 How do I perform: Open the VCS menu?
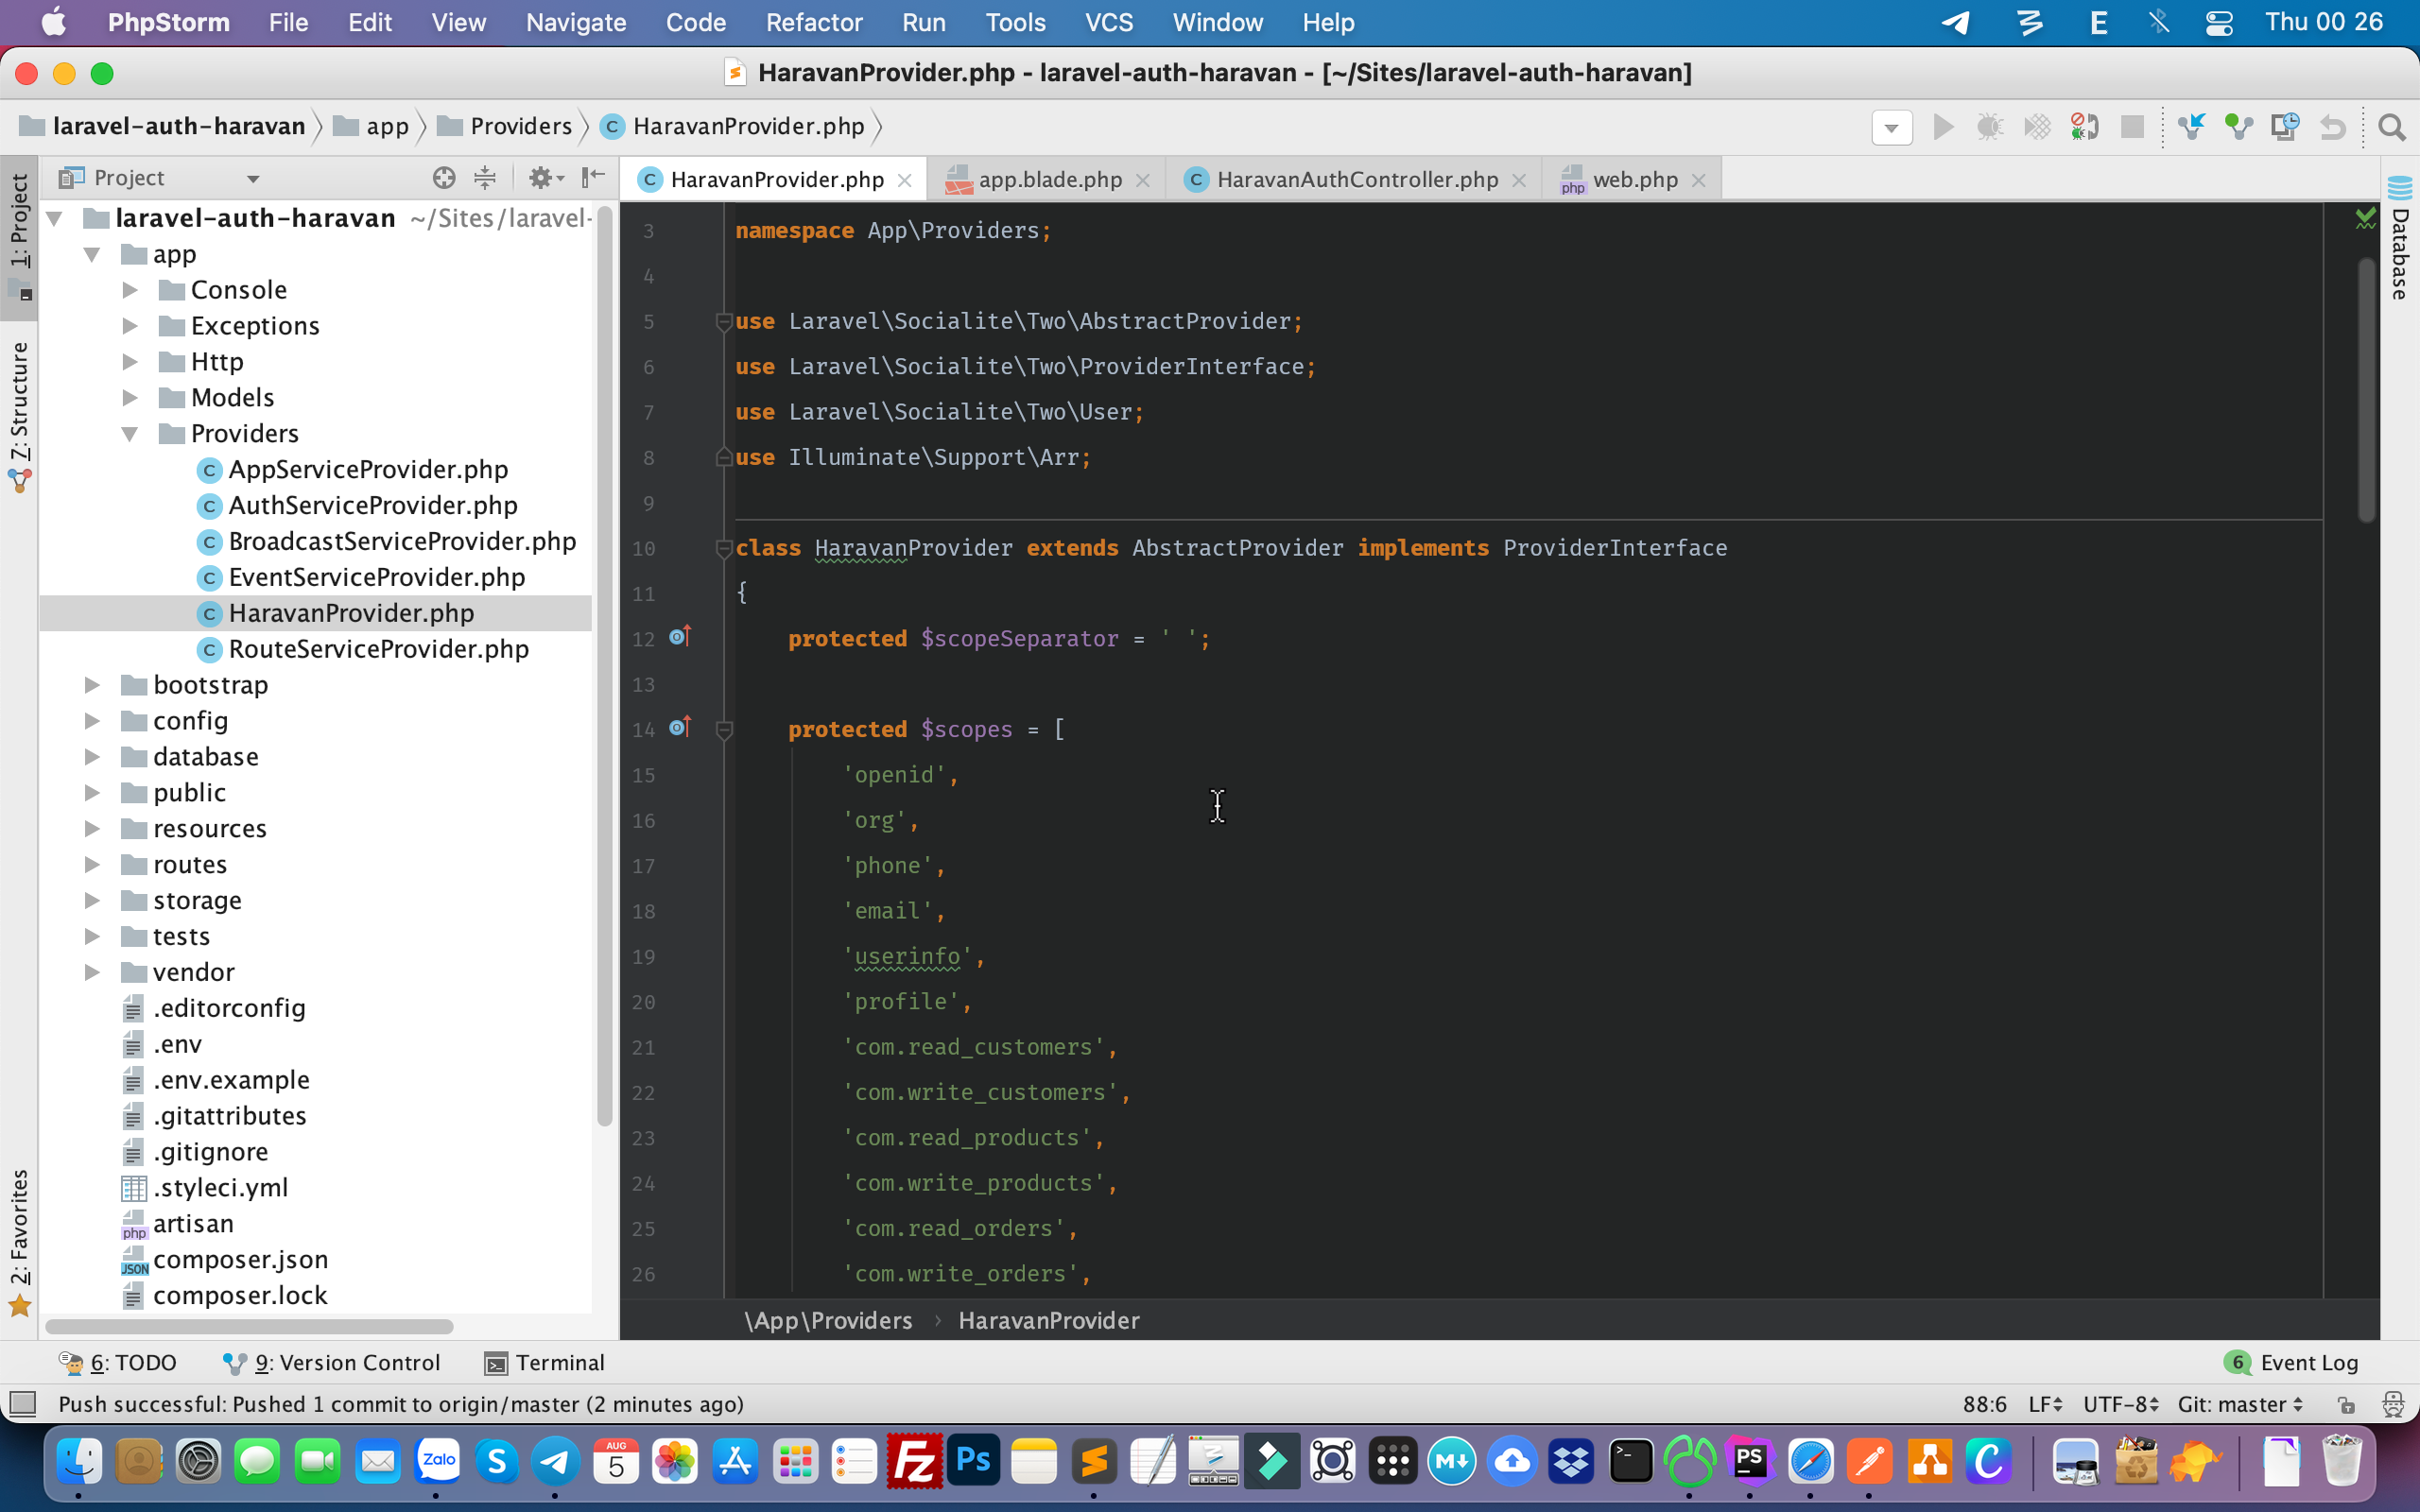[x=1108, y=22]
